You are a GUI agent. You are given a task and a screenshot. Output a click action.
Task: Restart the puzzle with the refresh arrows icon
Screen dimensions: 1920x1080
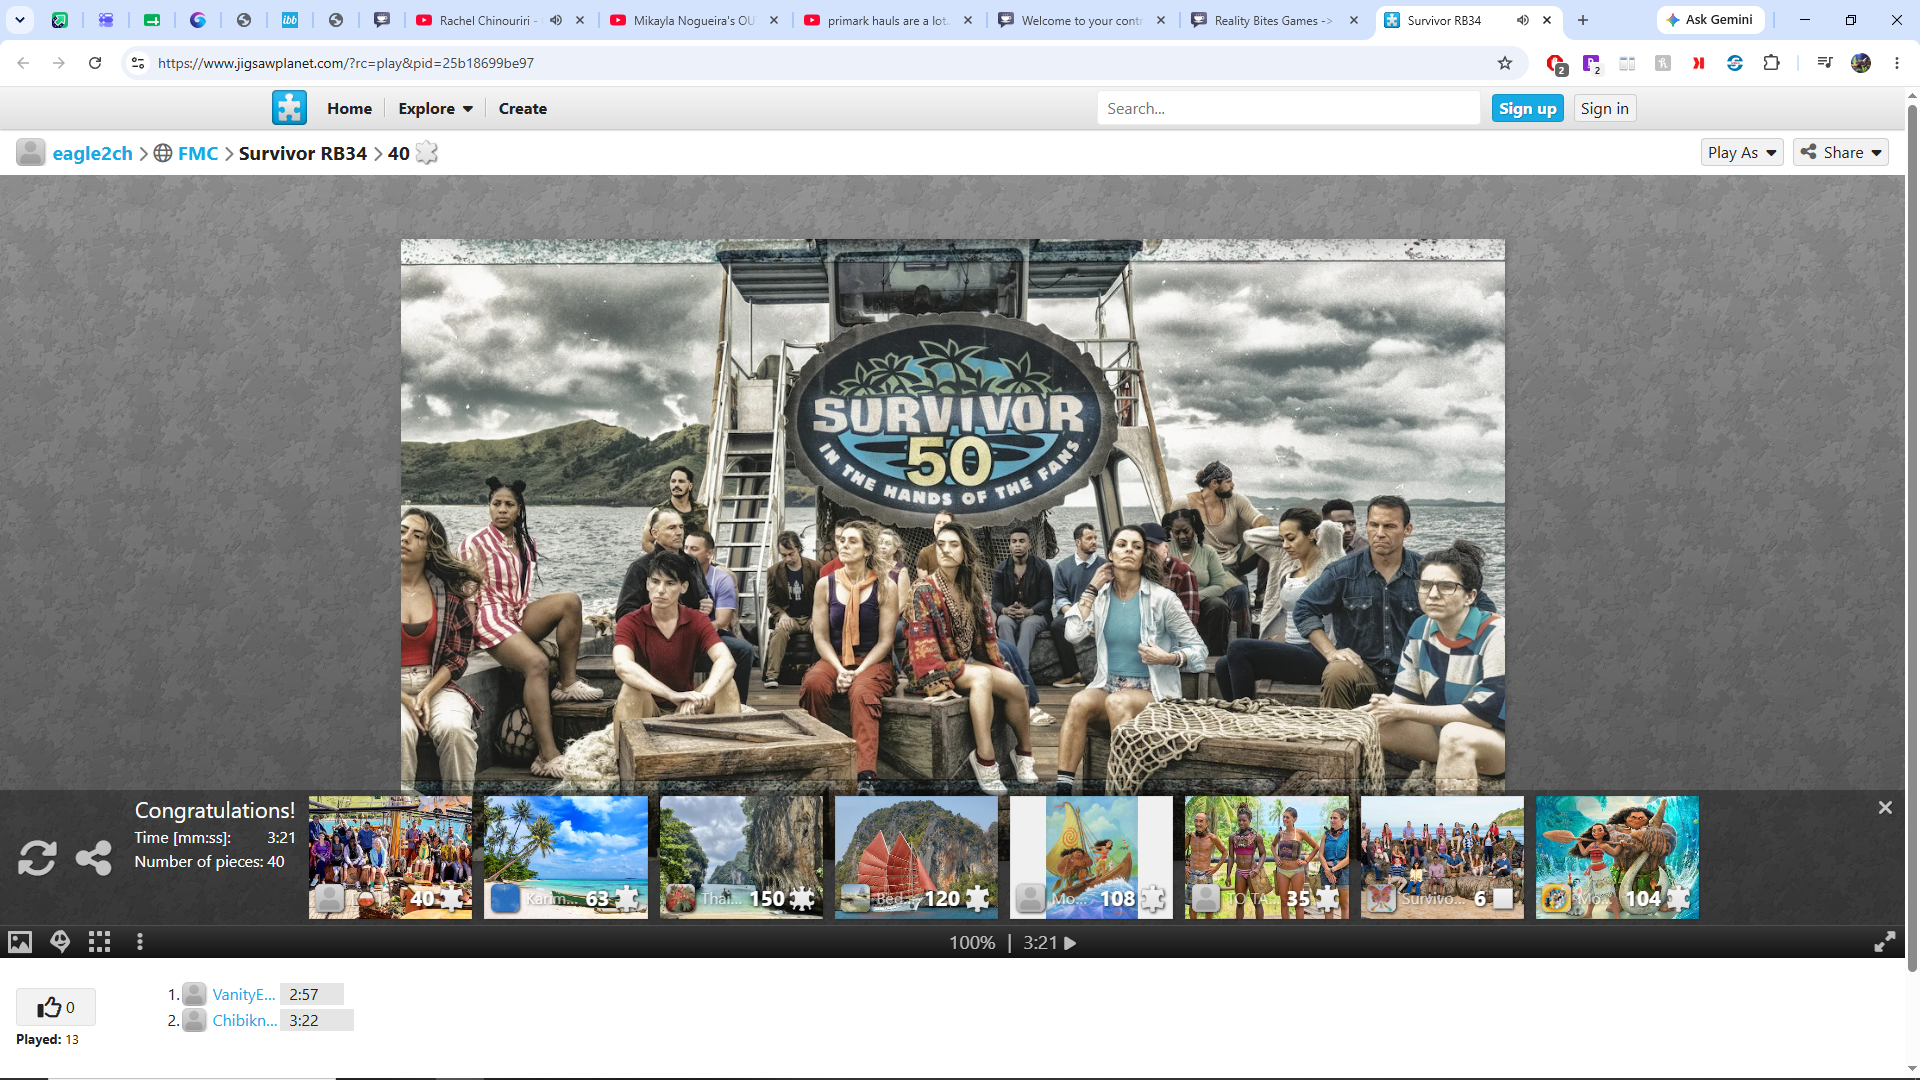click(37, 858)
